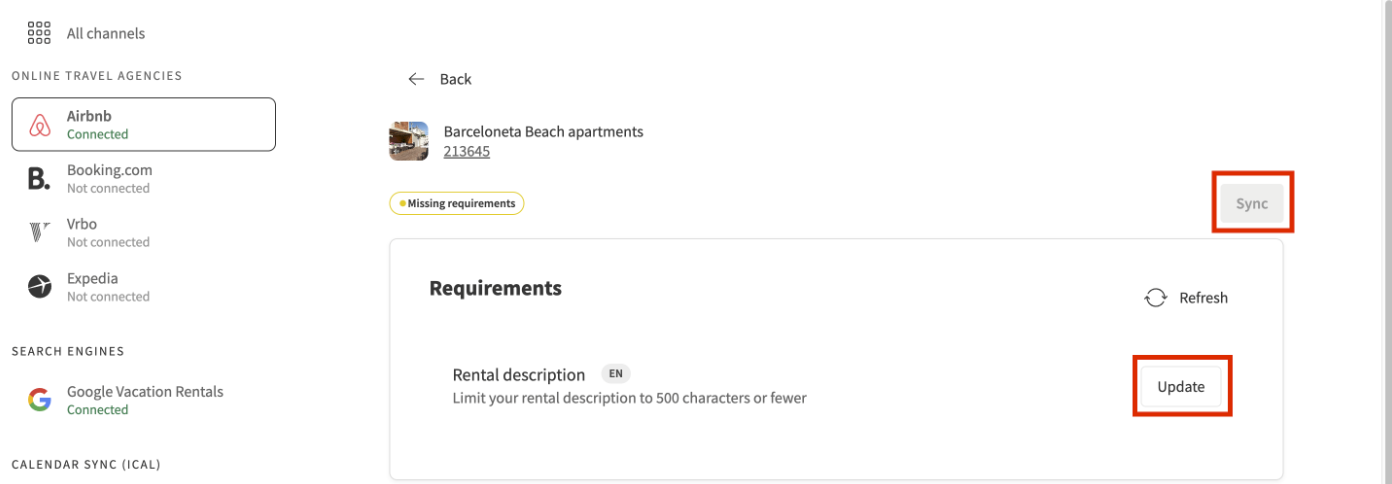Click the refresh circular arrows icon
The image size is (1392, 484).
[1156, 298]
